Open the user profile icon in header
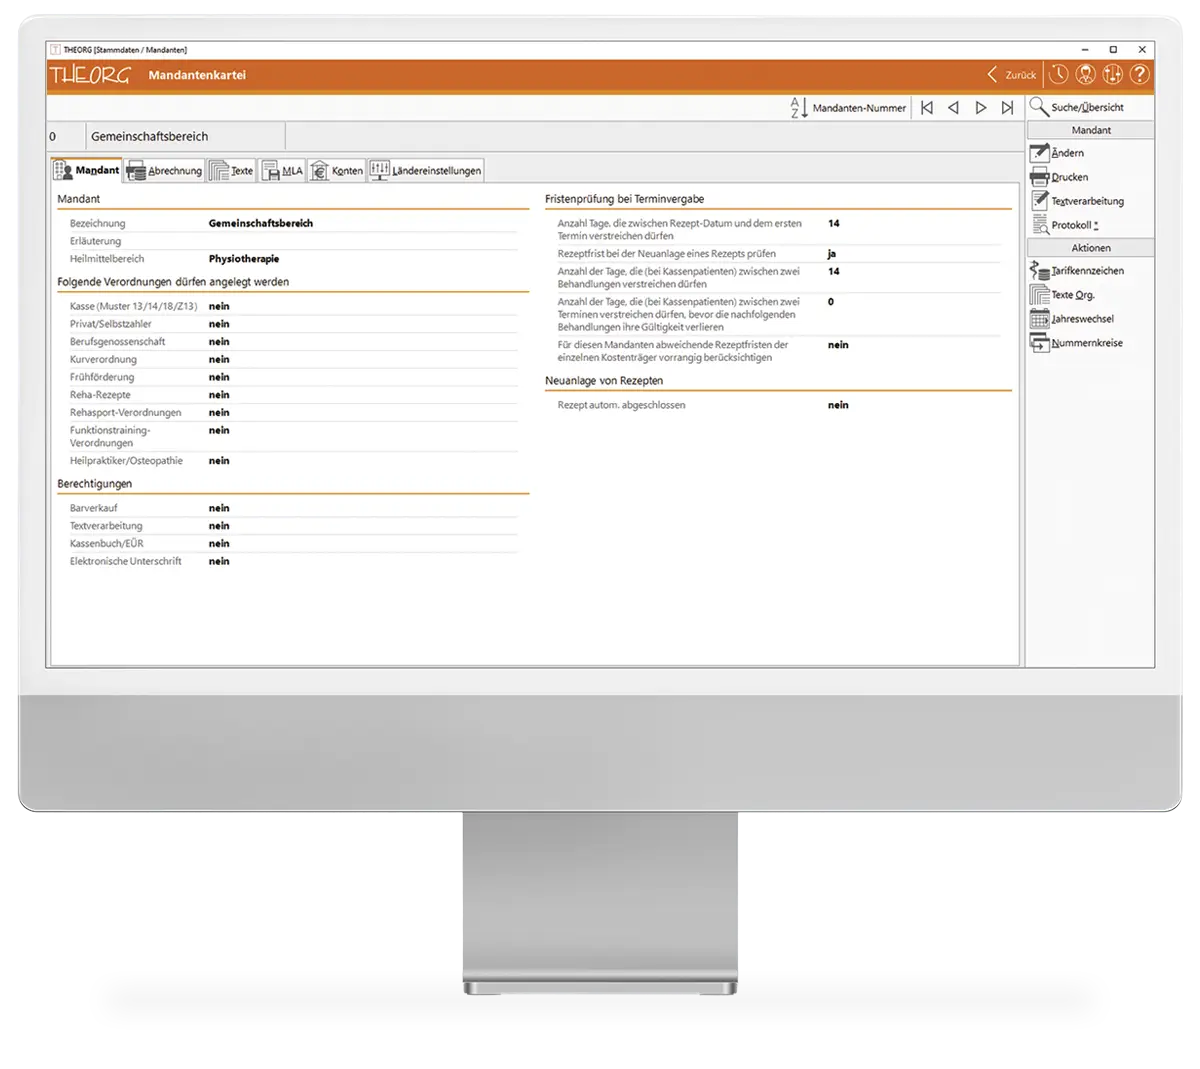This screenshot has height=1069, width=1200. pyautogui.click(x=1086, y=75)
